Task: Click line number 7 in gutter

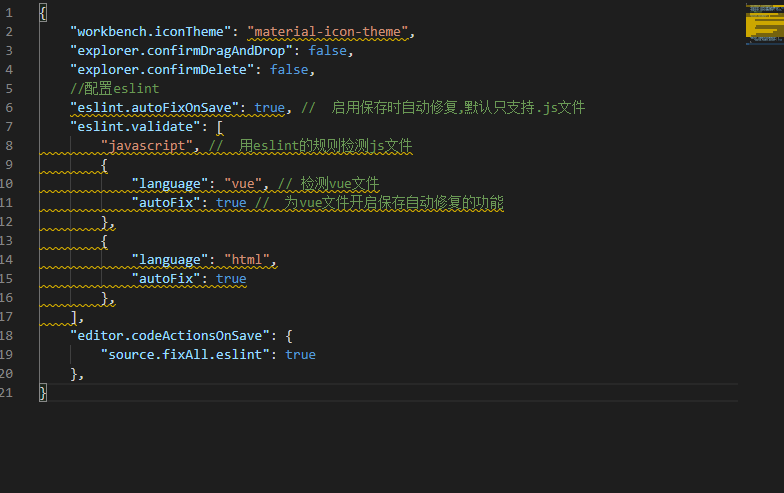Action: [x=9, y=126]
